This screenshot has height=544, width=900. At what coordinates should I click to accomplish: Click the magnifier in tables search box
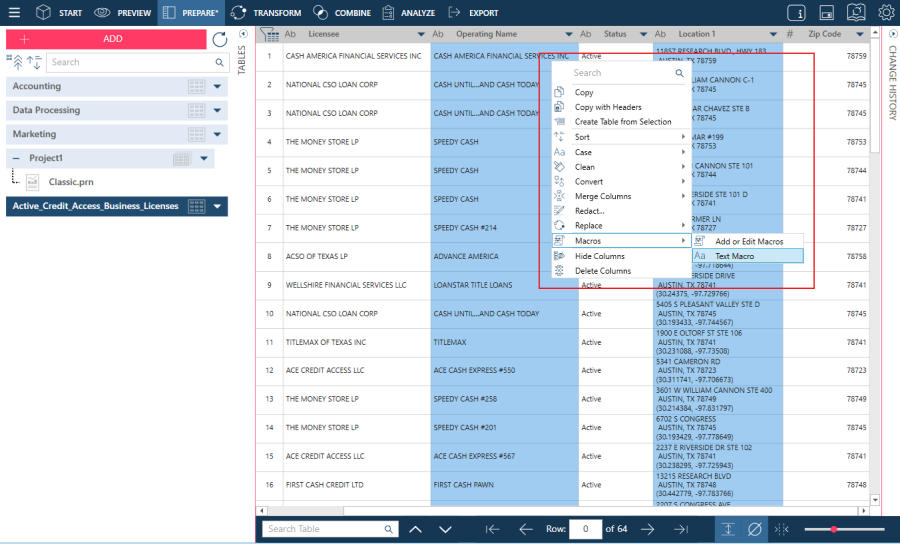coord(219,62)
